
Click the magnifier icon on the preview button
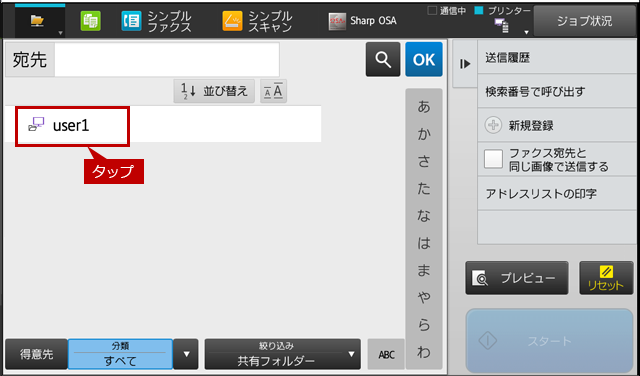(480, 278)
